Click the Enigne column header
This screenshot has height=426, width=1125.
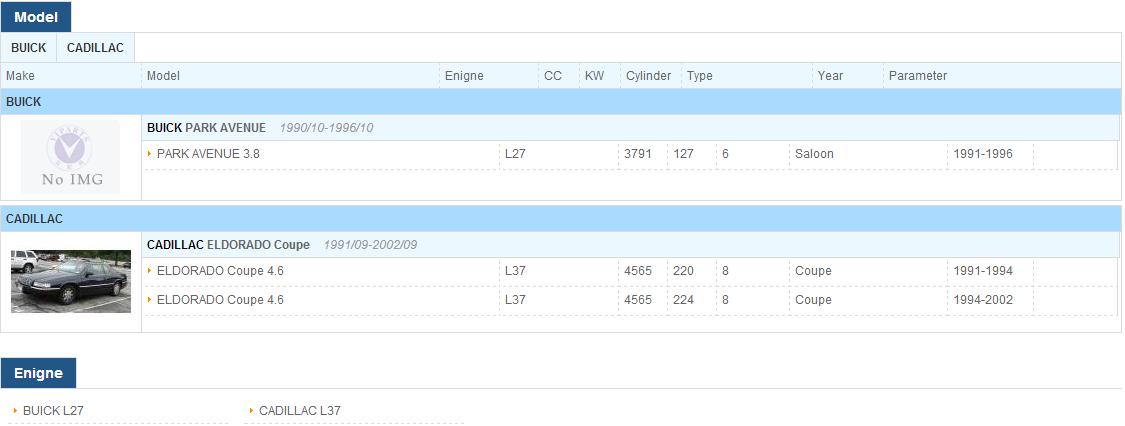tap(464, 76)
